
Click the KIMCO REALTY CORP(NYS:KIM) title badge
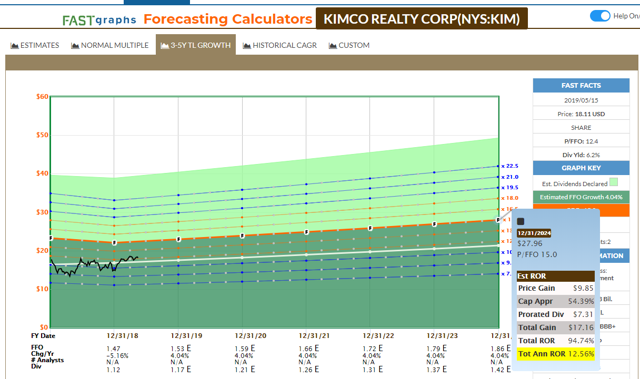pyautogui.click(x=422, y=19)
